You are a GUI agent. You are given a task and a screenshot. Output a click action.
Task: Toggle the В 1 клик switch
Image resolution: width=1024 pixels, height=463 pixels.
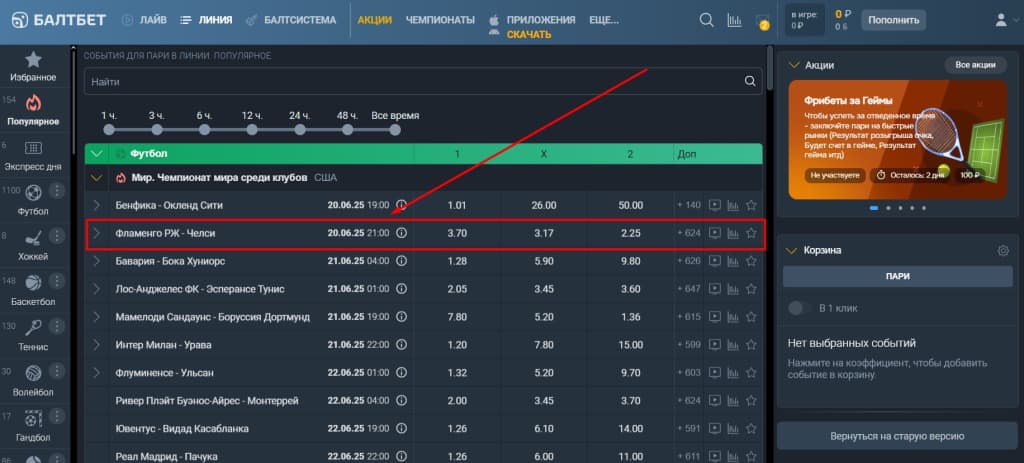799,308
